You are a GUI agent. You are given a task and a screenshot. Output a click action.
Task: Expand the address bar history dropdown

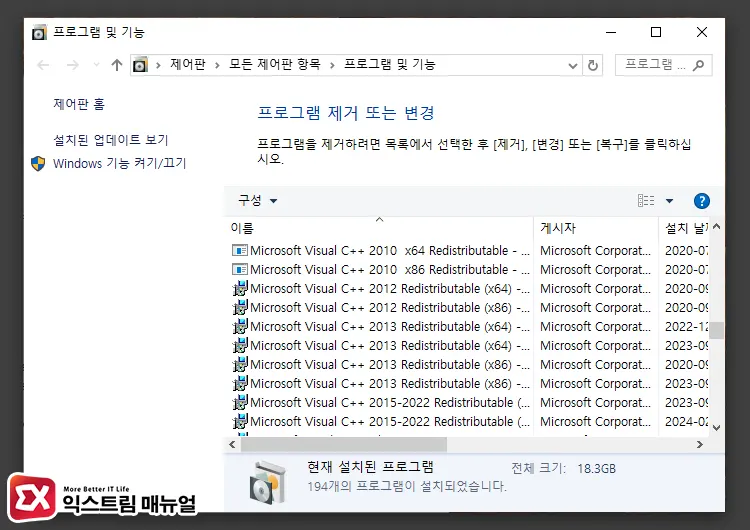click(x=573, y=65)
